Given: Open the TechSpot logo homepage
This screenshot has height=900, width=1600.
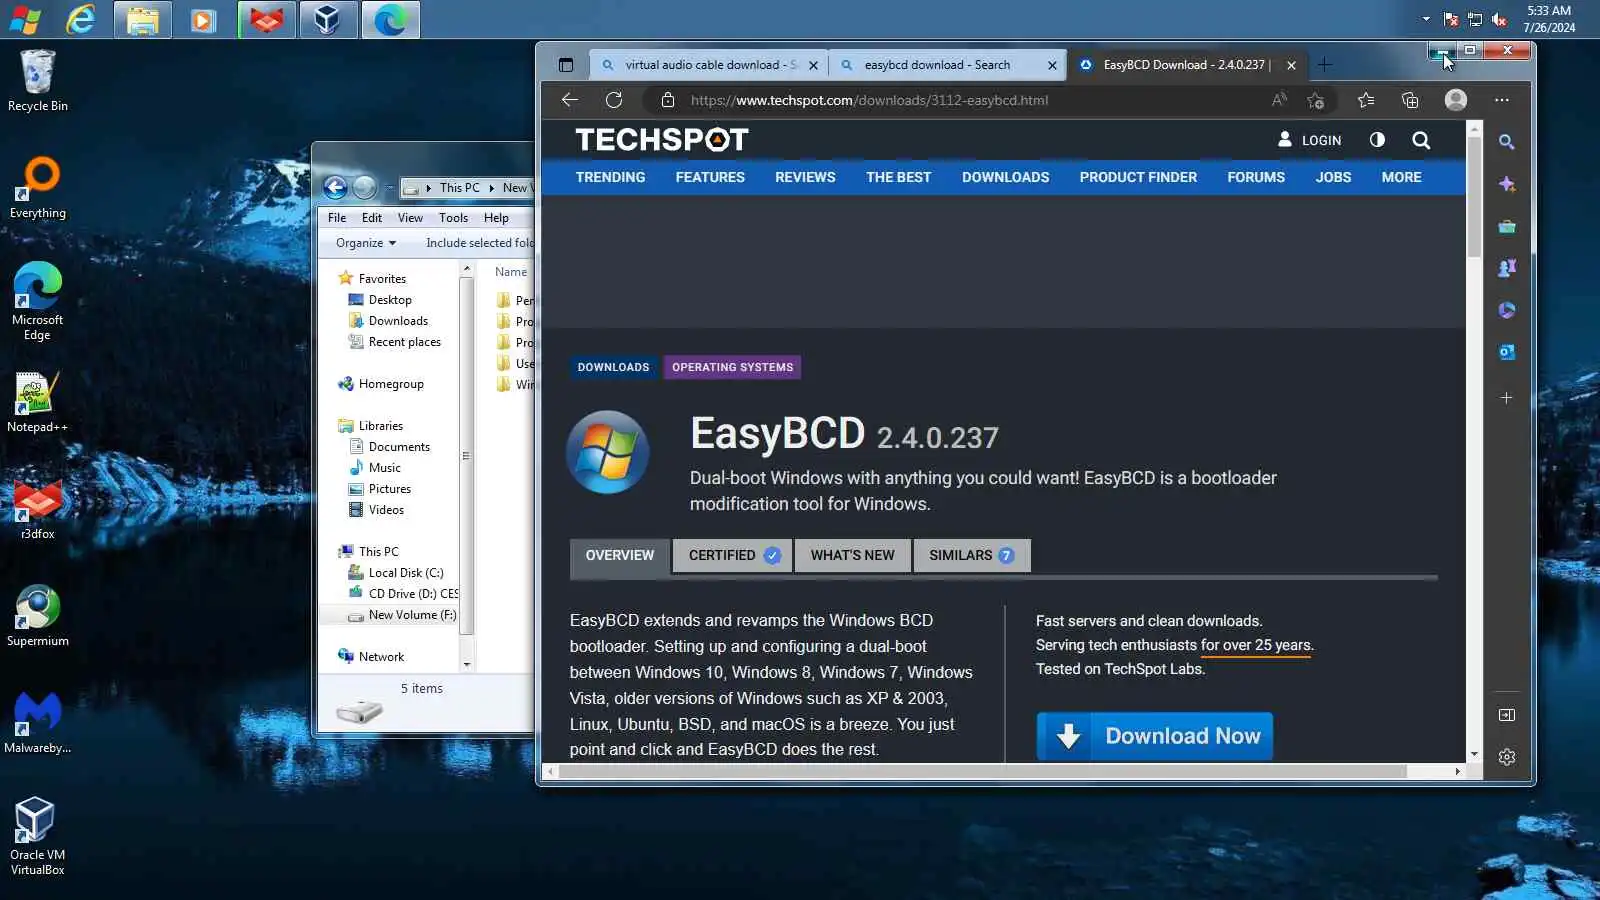Looking at the screenshot, I should pyautogui.click(x=662, y=140).
